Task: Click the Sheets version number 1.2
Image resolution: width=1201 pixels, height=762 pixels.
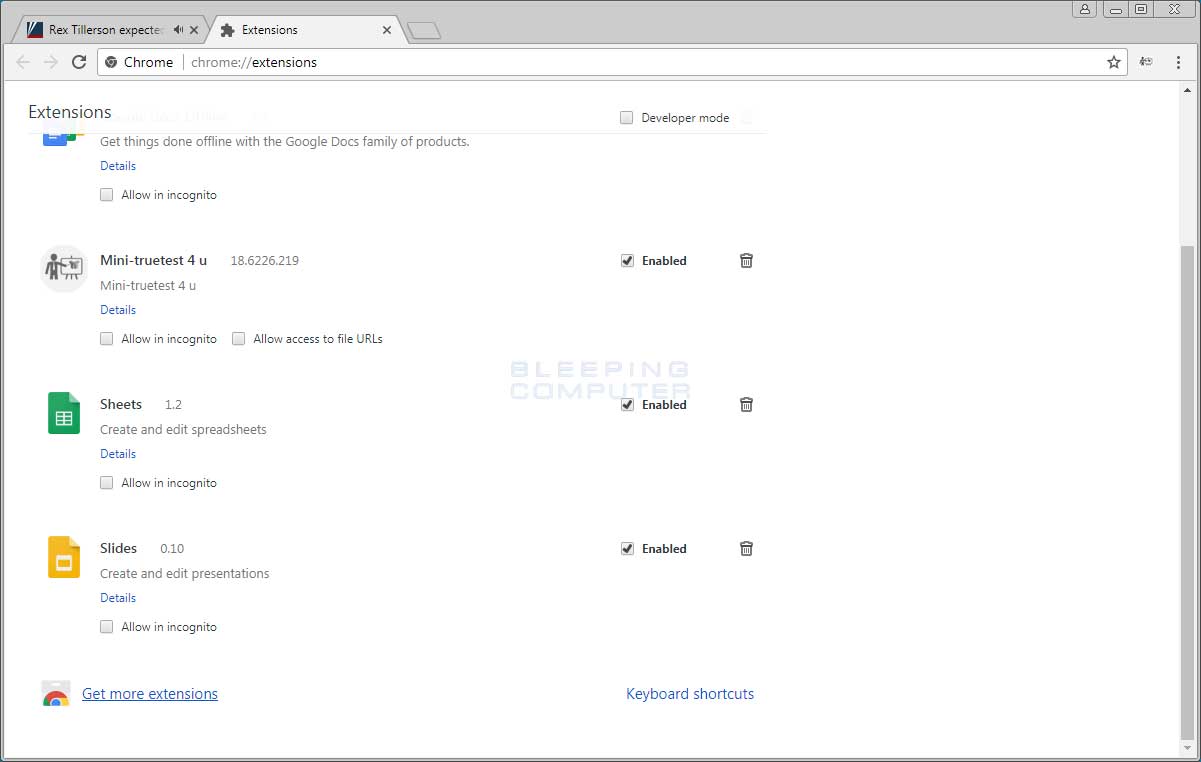Action: click(173, 405)
